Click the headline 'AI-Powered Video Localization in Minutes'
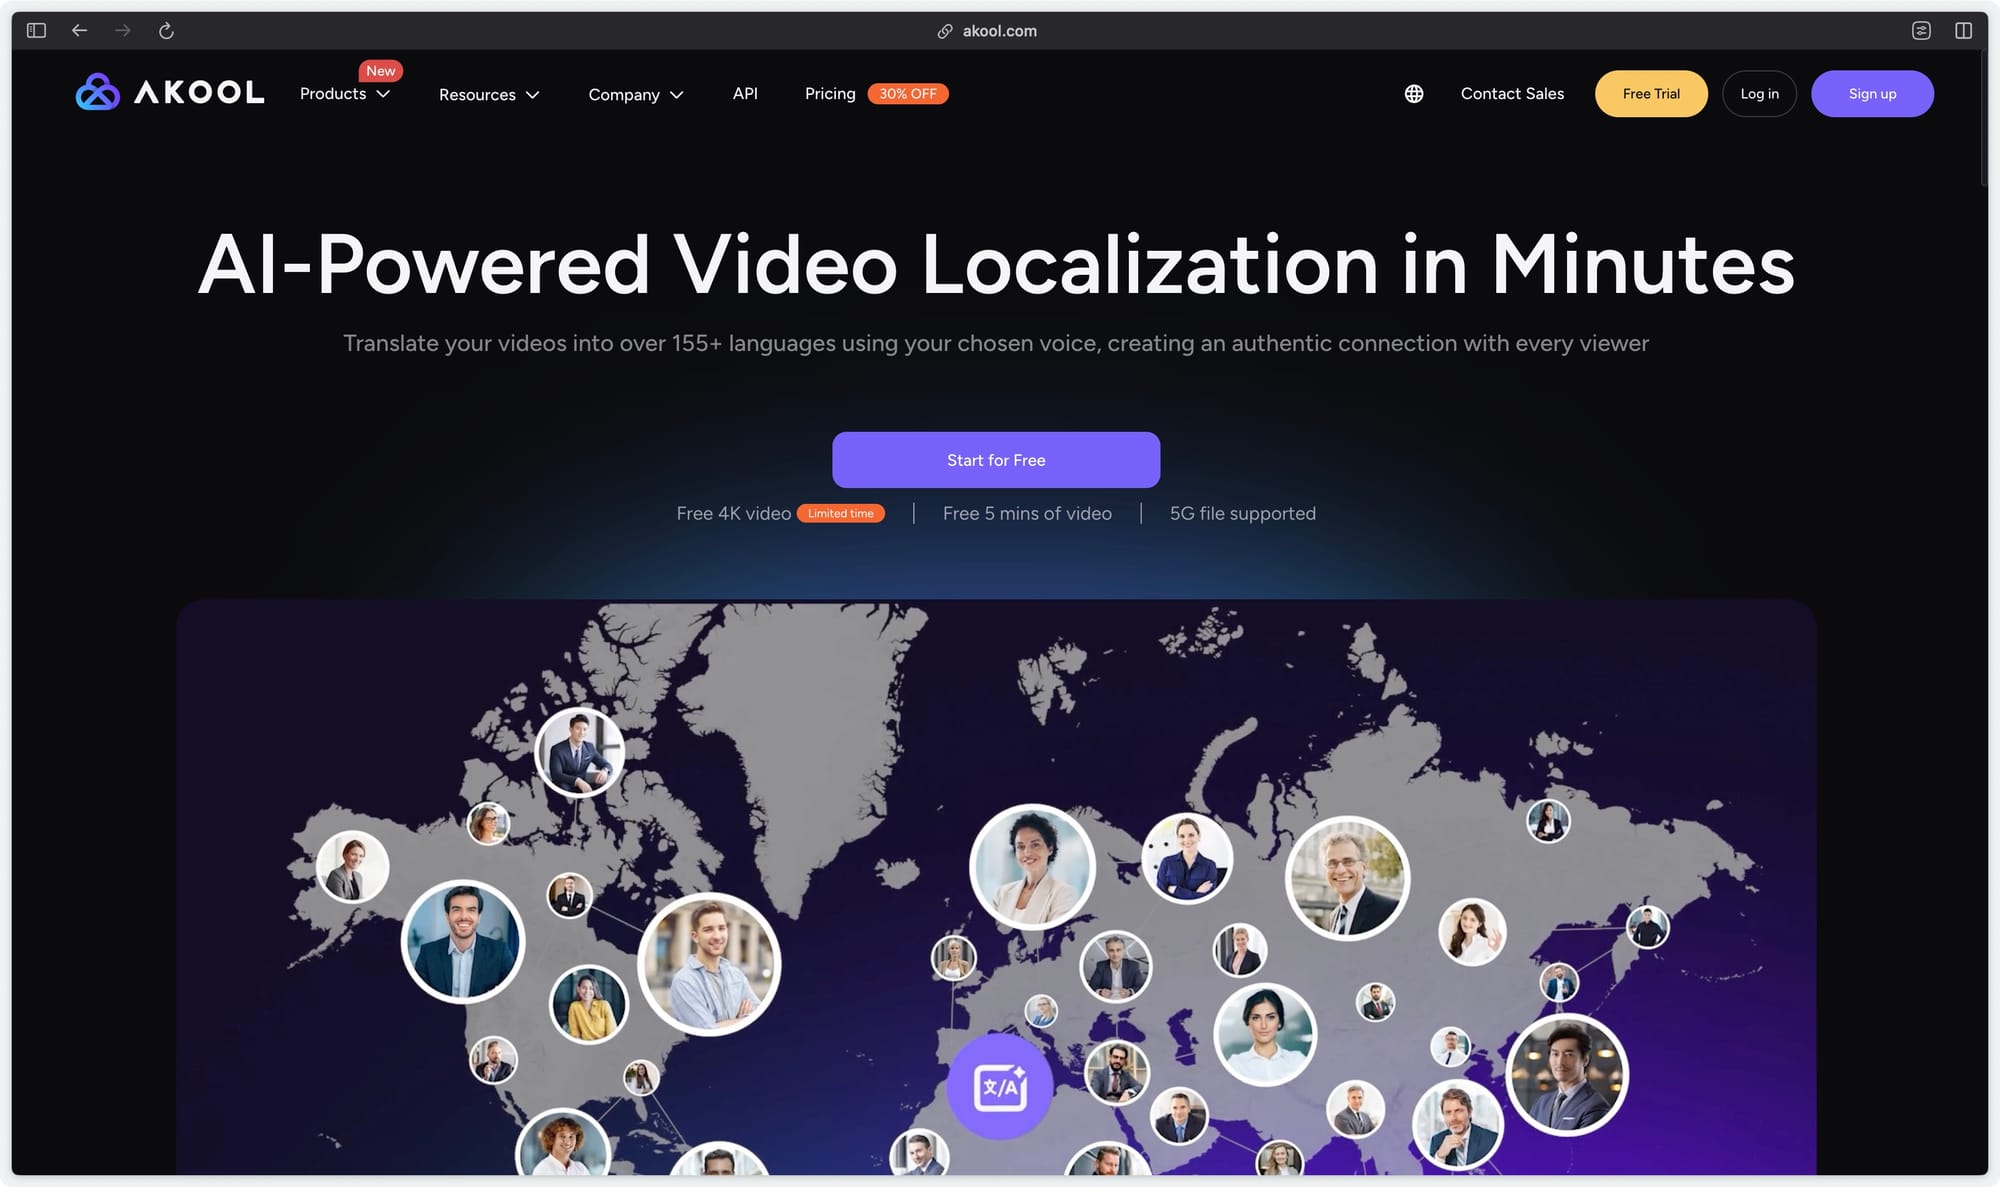The width and height of the screenshot is (2000, 1187). [996, 264]
